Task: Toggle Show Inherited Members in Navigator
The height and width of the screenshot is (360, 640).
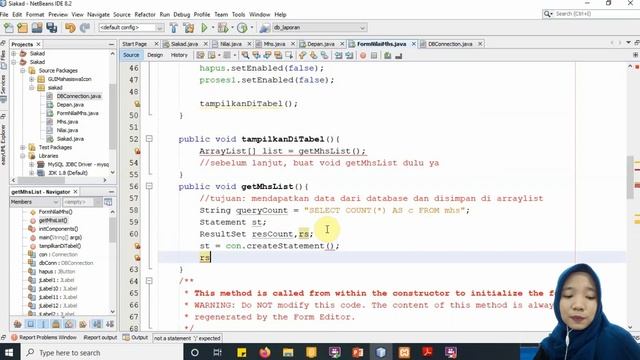Action: pyautogui.click(x=18, y=324)
